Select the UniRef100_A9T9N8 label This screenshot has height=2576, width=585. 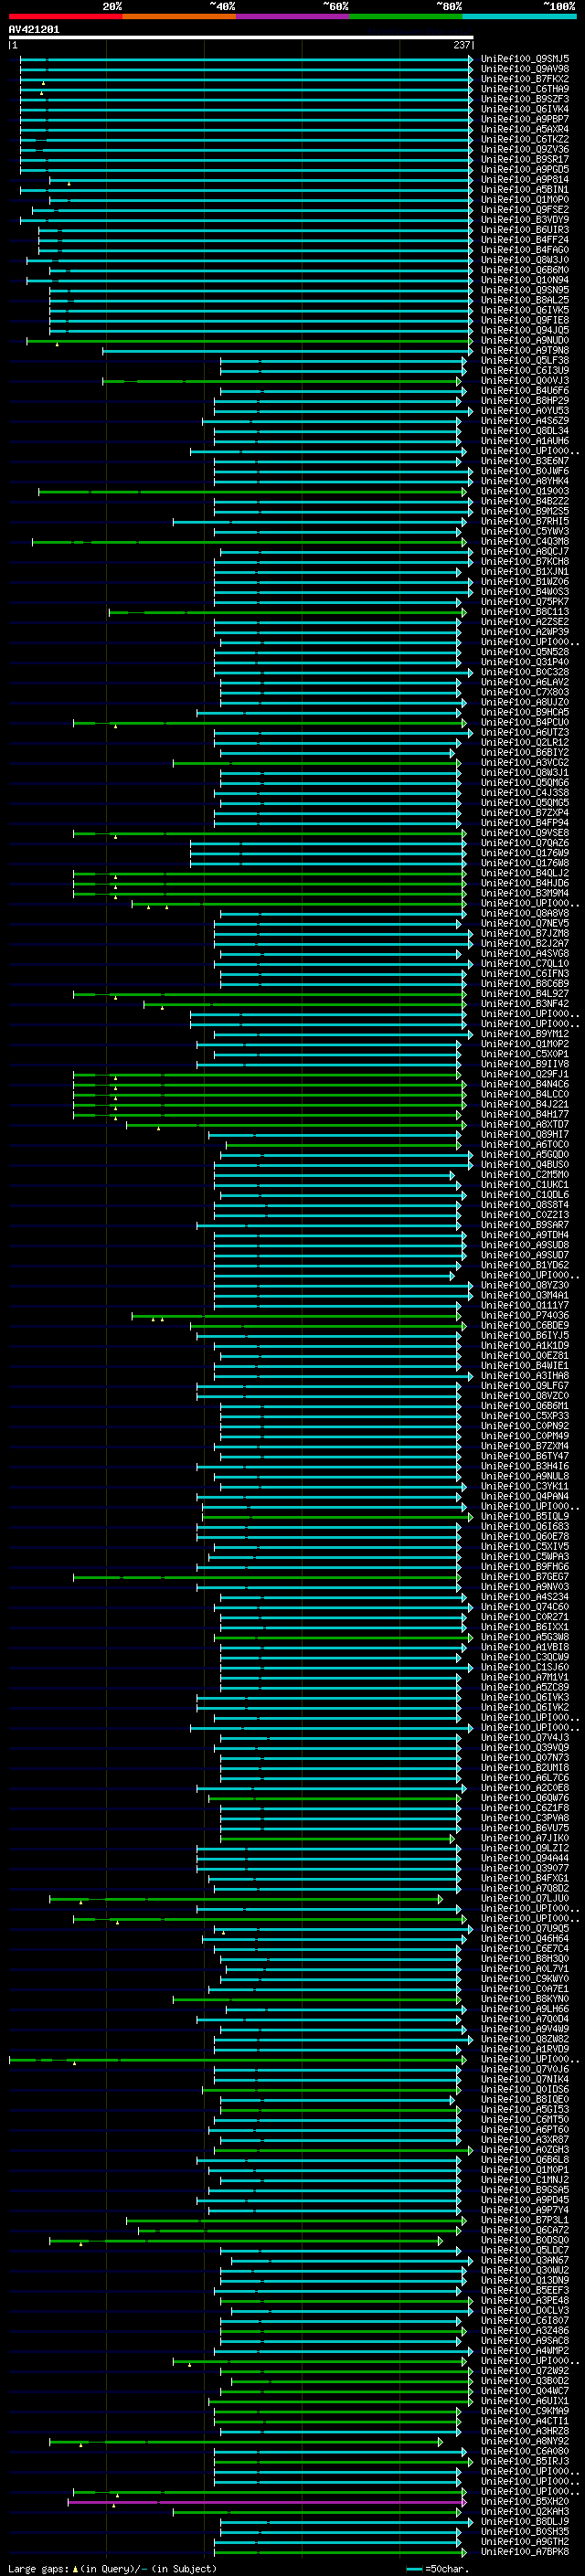click(x=525, y=351)
